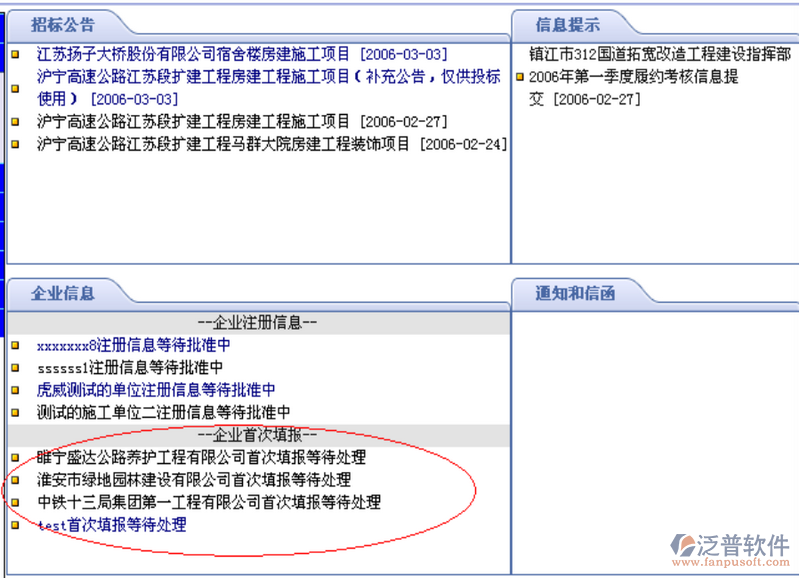The width and height of the screenshot is (800, 578).
Task: Click the bullet icon beside 虎威测试的单位 entry
Action: (15, 391)
